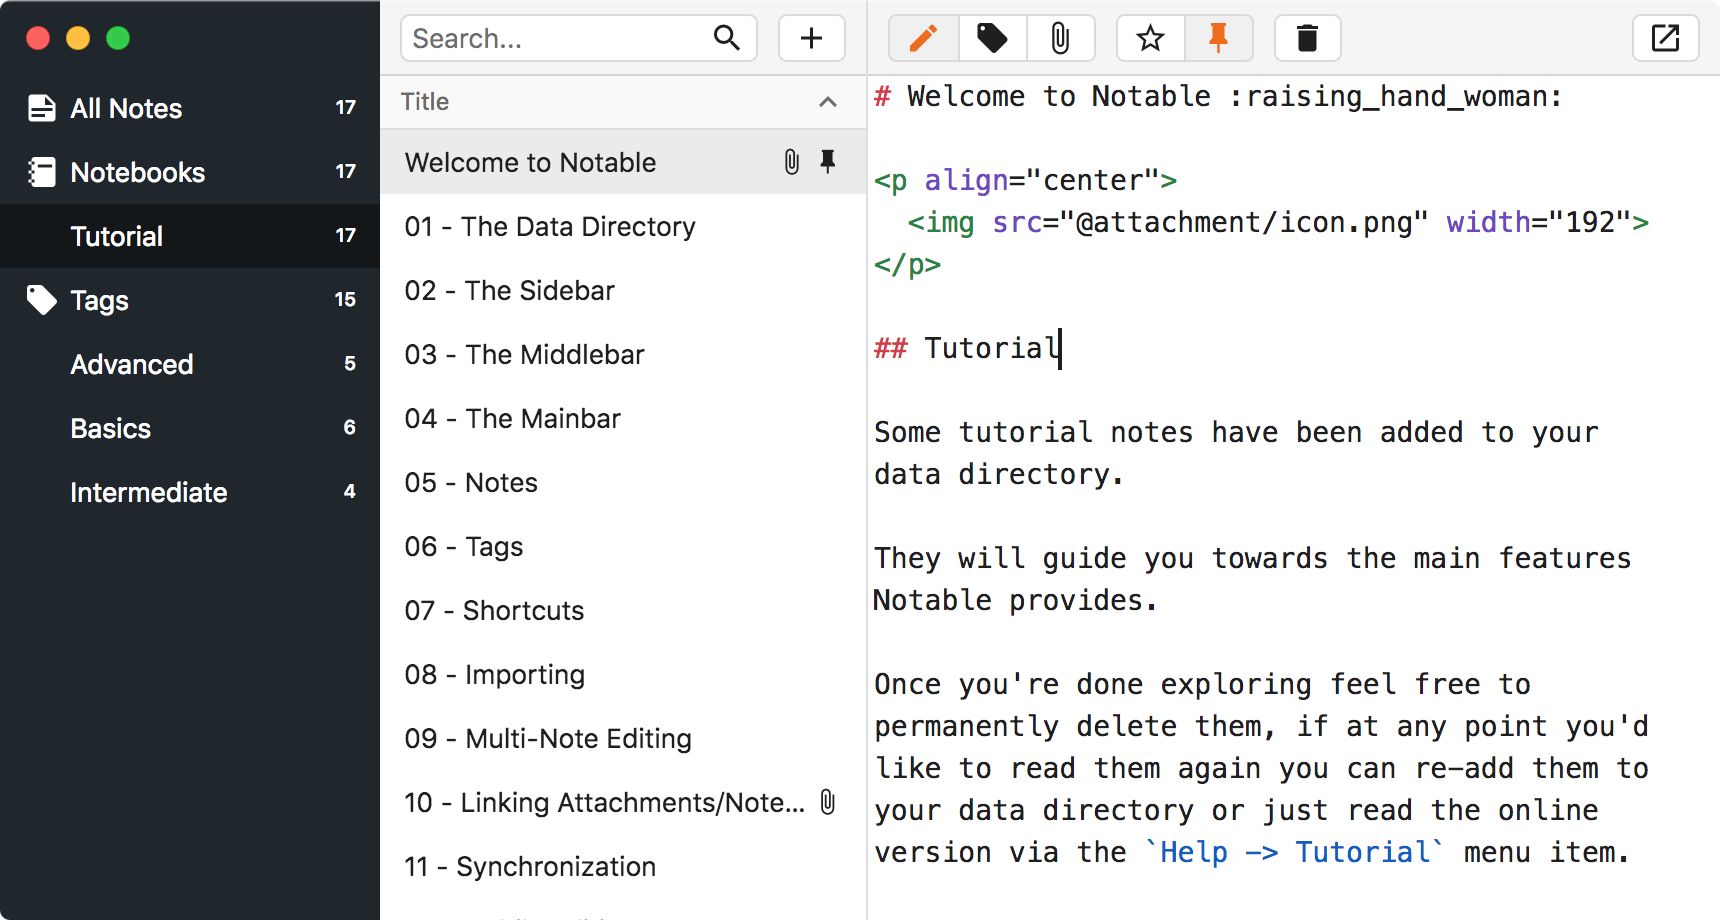
Task: Open note 10 - Linking Attachments/Notes
Action: [x=623, y=802]
